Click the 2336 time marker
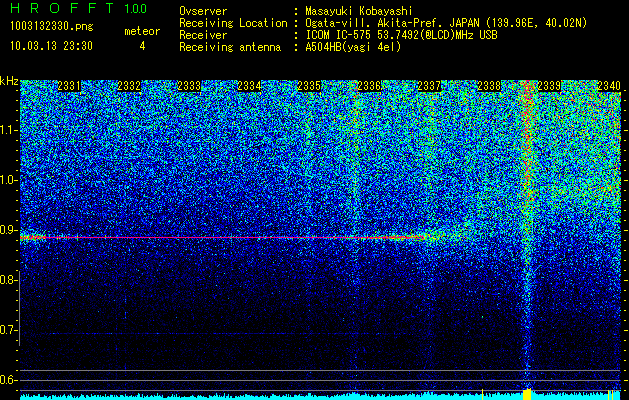 pyautogui.click(x=369, y=86)
